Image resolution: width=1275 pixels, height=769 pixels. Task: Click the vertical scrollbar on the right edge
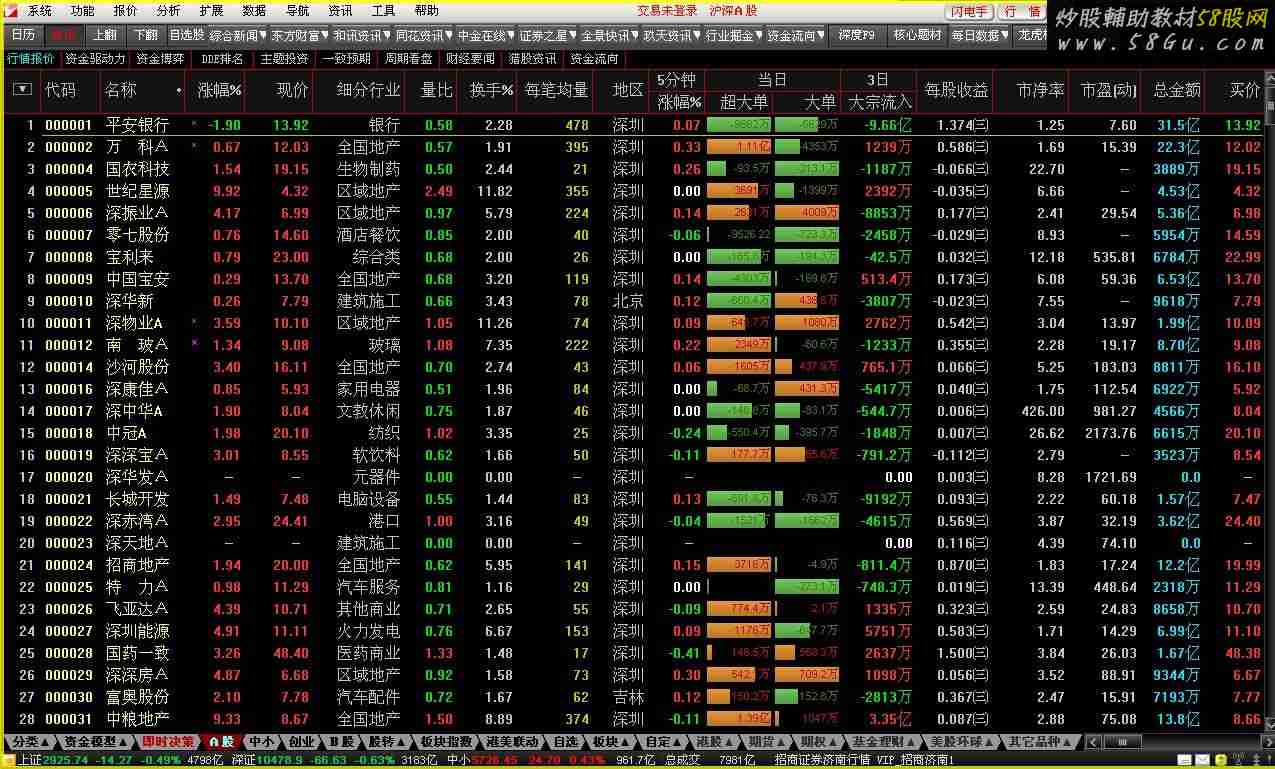point(1270,400)
